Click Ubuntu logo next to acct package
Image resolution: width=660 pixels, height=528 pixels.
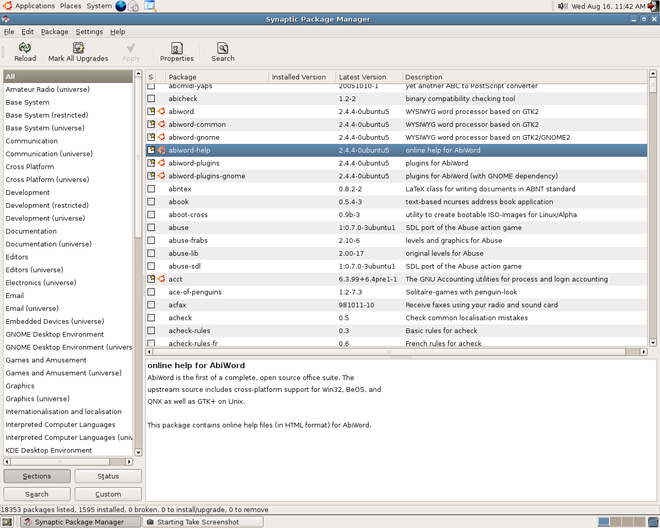(161, 279)
